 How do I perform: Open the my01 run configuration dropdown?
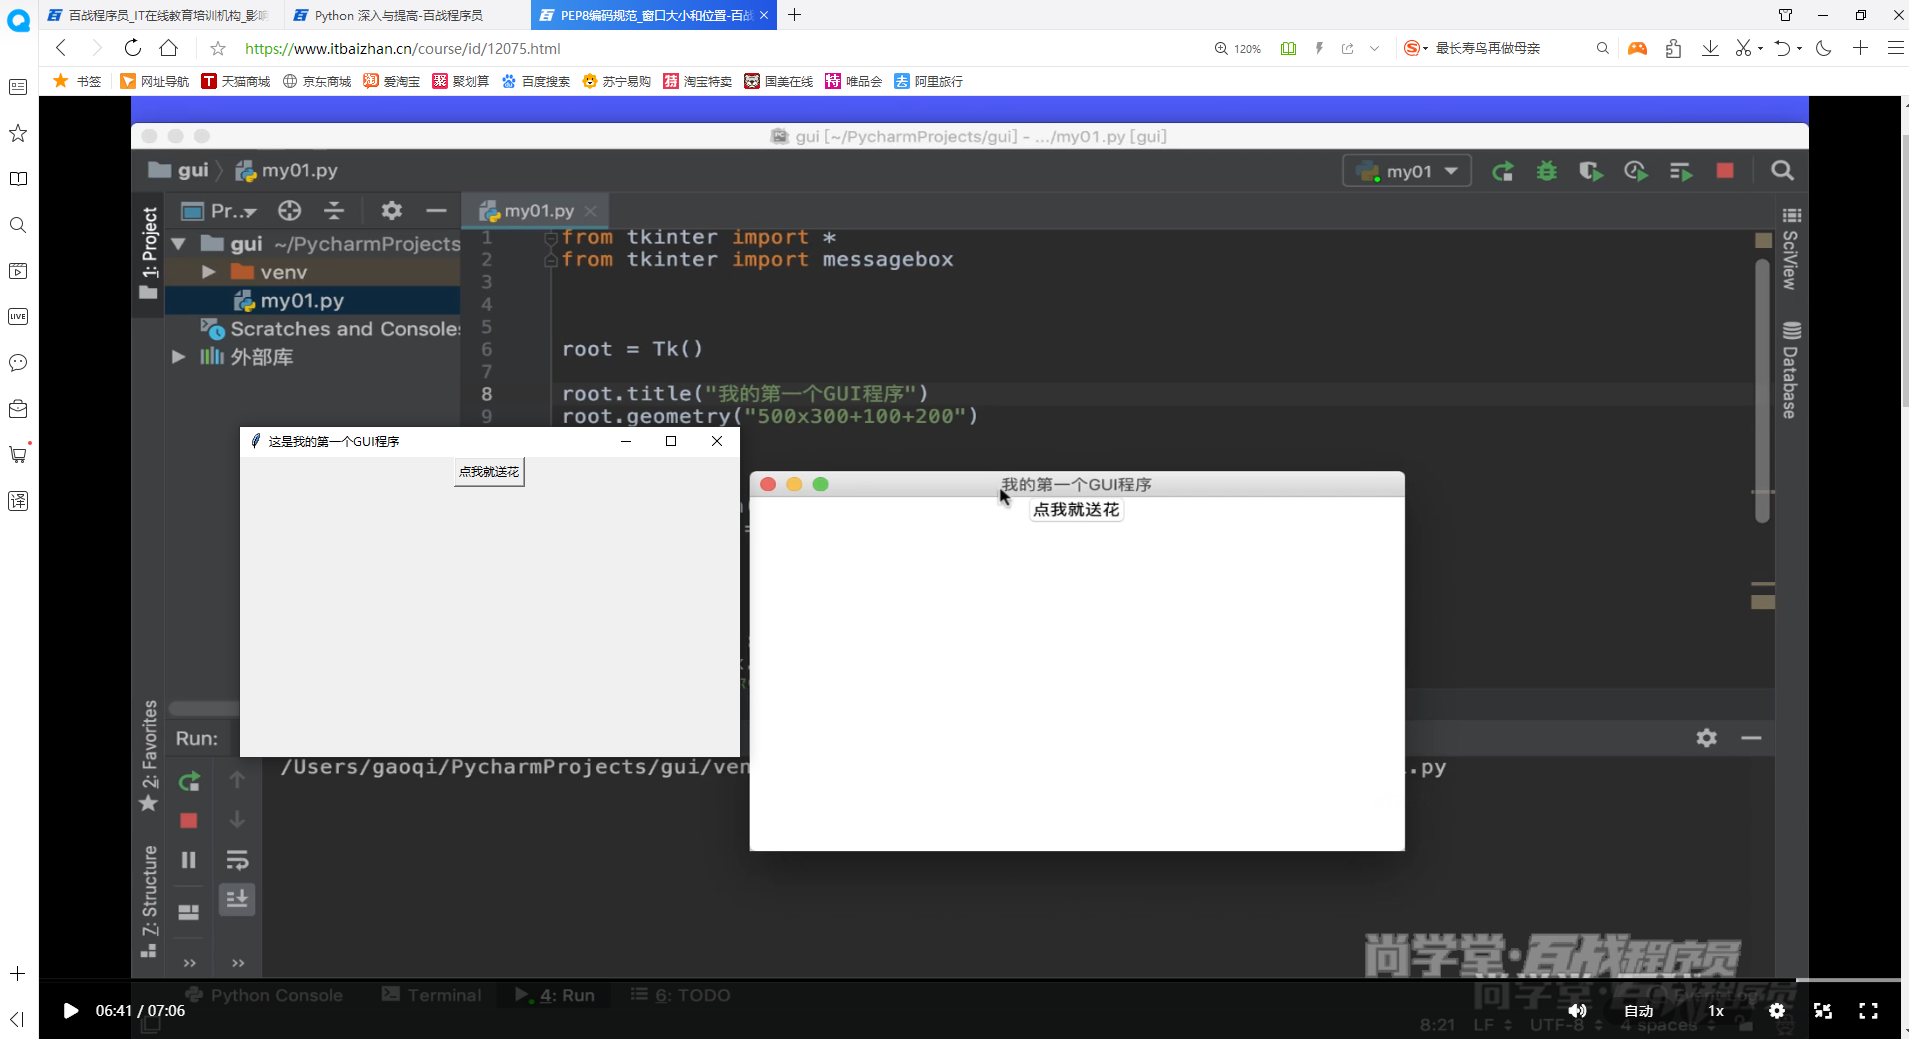pyautogui.click(x=1407, y=171)
